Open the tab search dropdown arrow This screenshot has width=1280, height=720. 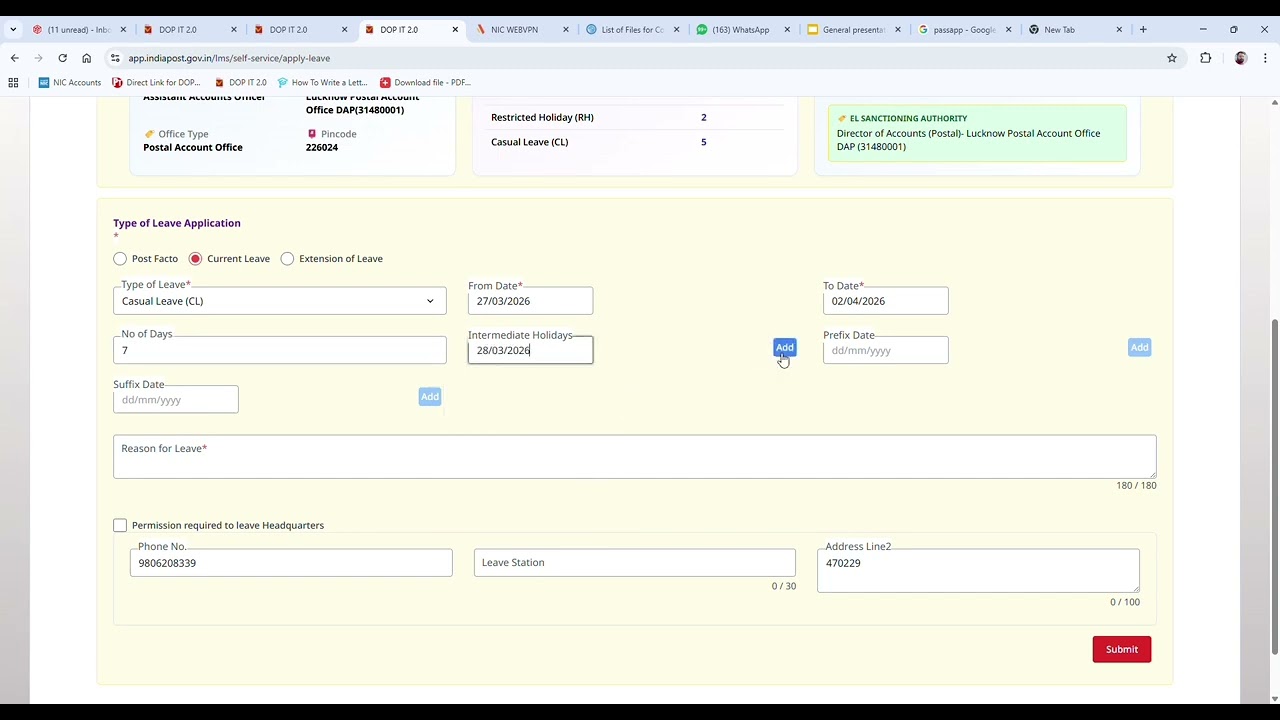(13, 30)
